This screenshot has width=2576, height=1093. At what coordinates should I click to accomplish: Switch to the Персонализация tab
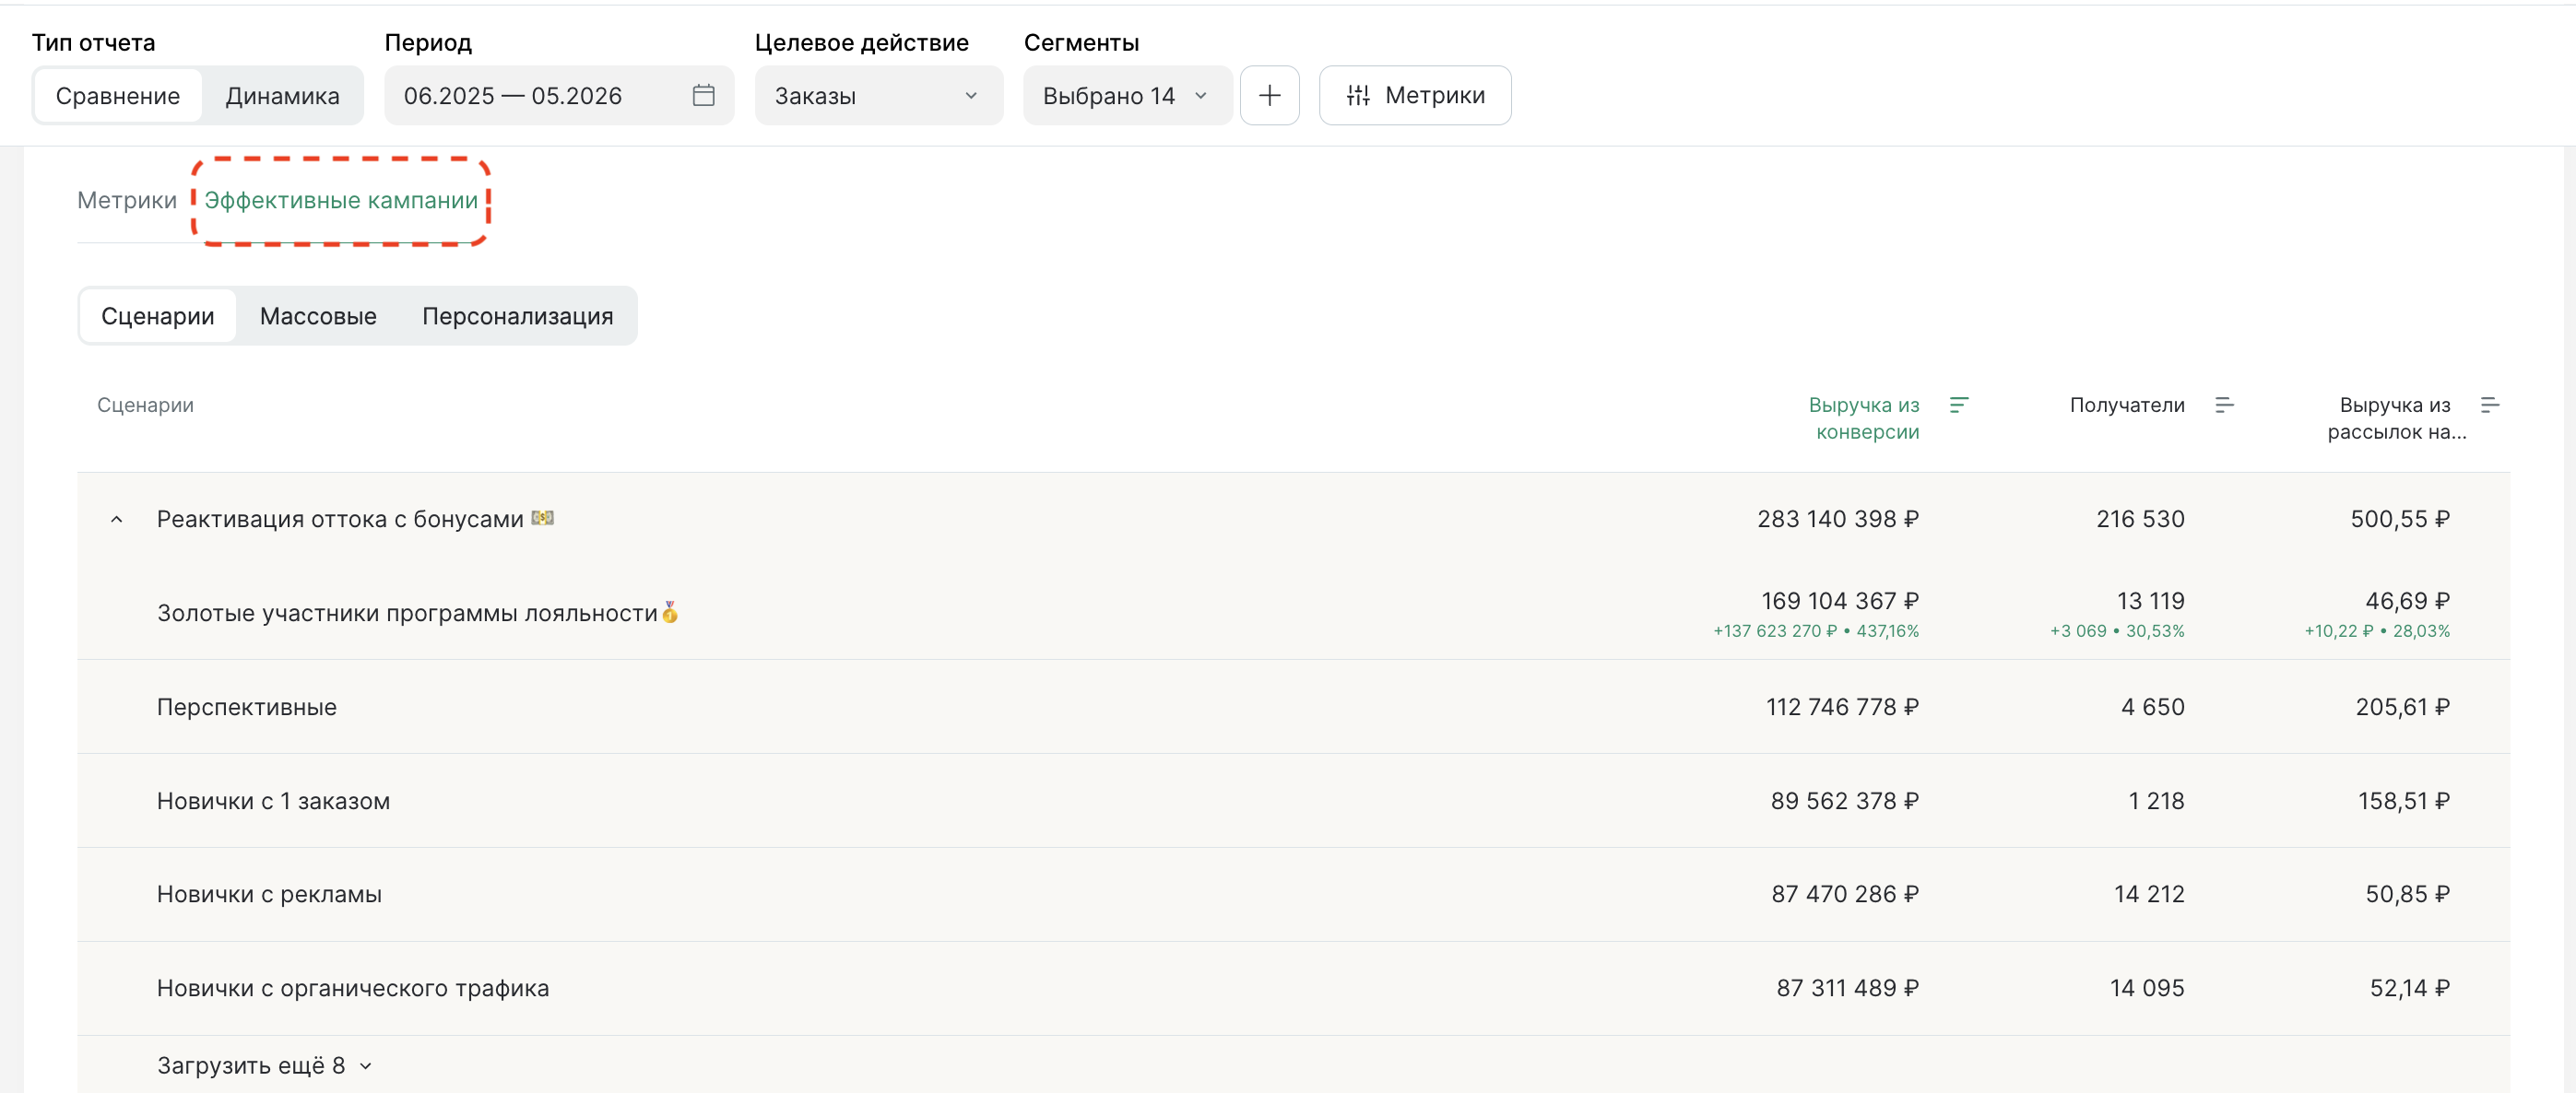point(517,316)
